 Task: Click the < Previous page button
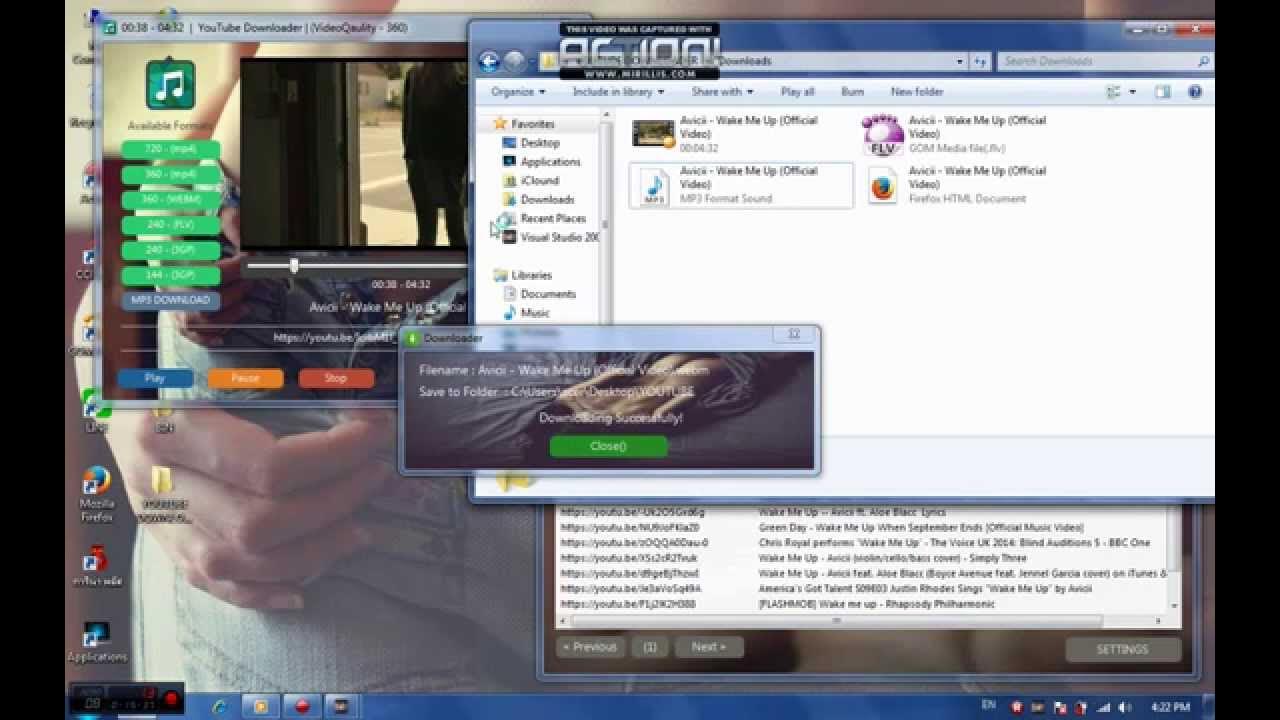(x=590, y=647)
